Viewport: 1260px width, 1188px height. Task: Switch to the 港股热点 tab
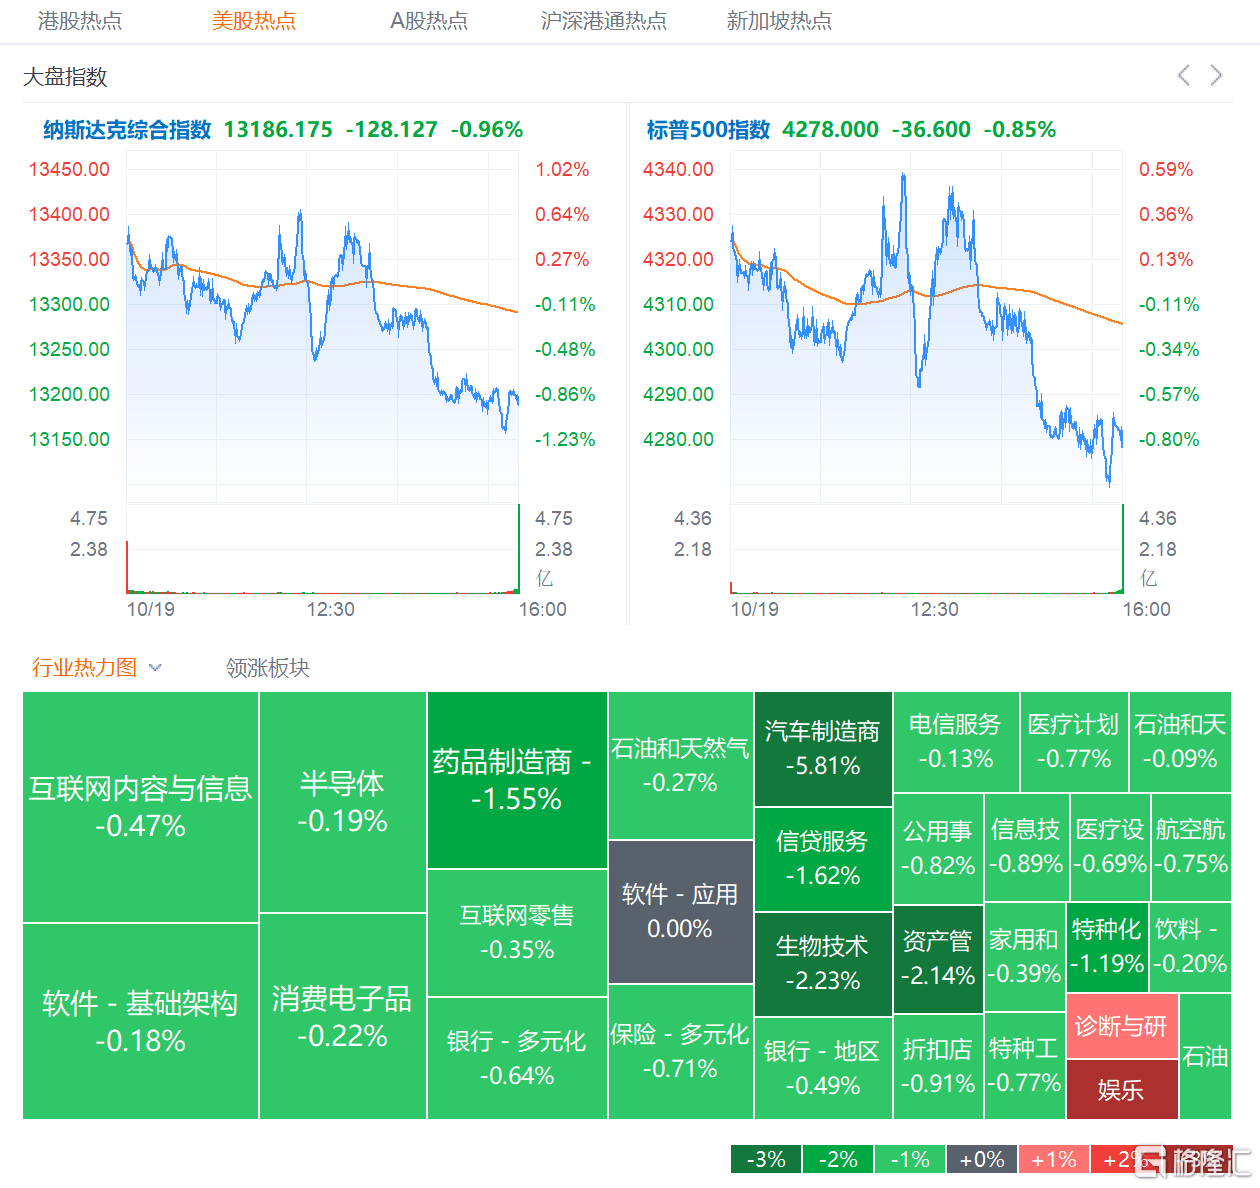pyautogui.click(x=80, y=21)
